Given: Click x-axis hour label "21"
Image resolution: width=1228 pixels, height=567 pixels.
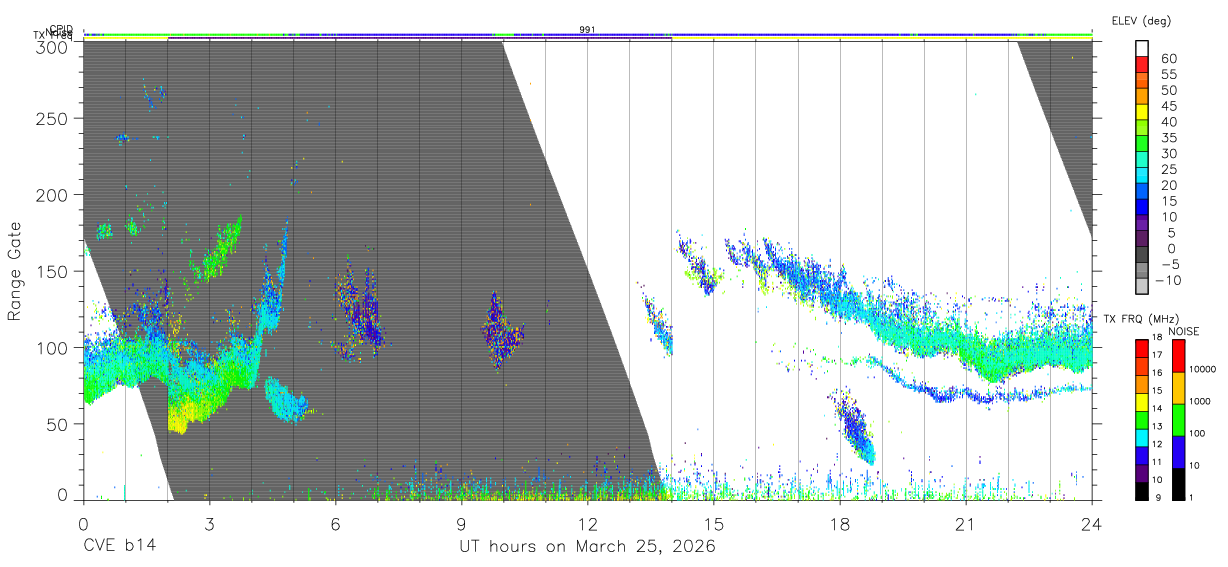Looking at the screenshot, I should pyautogui.click(x=965, y=524).
